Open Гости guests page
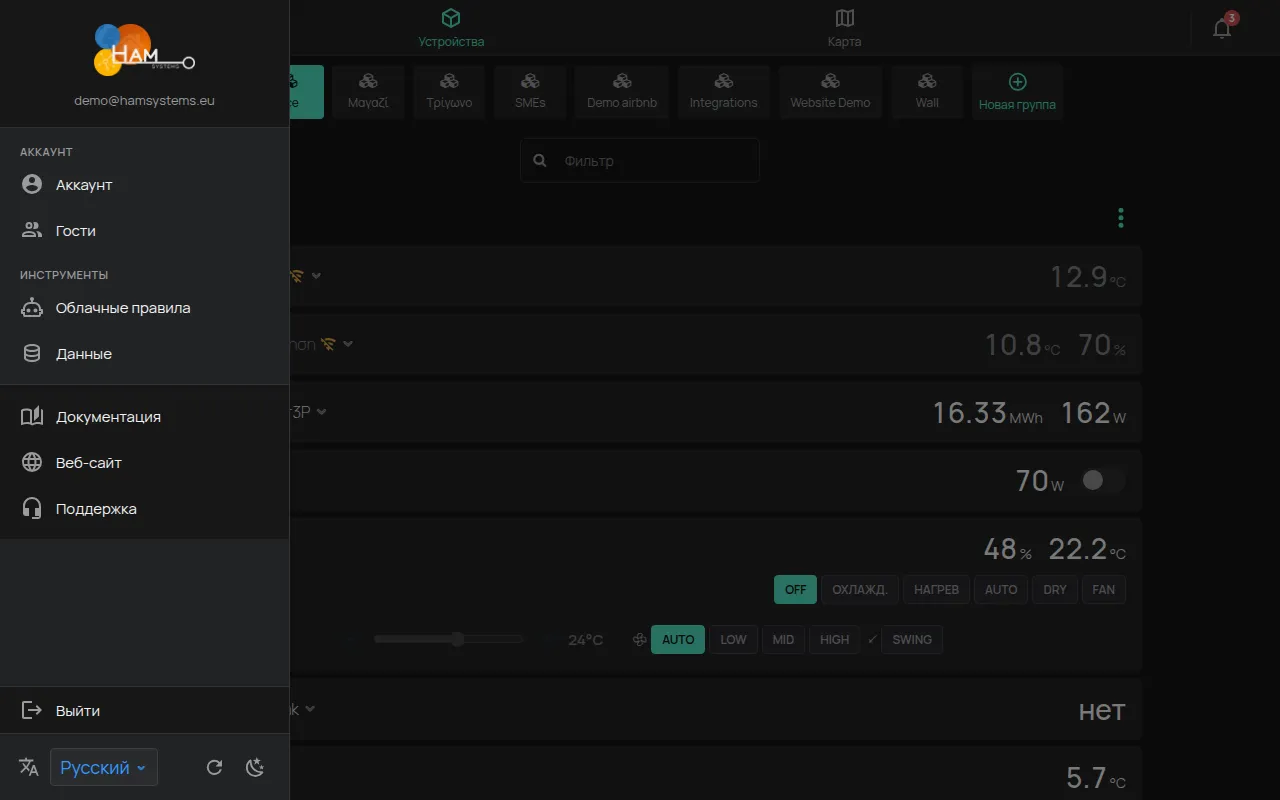Image resolution: width=1280 pixels, height=800 pixels. pos(144,231)
